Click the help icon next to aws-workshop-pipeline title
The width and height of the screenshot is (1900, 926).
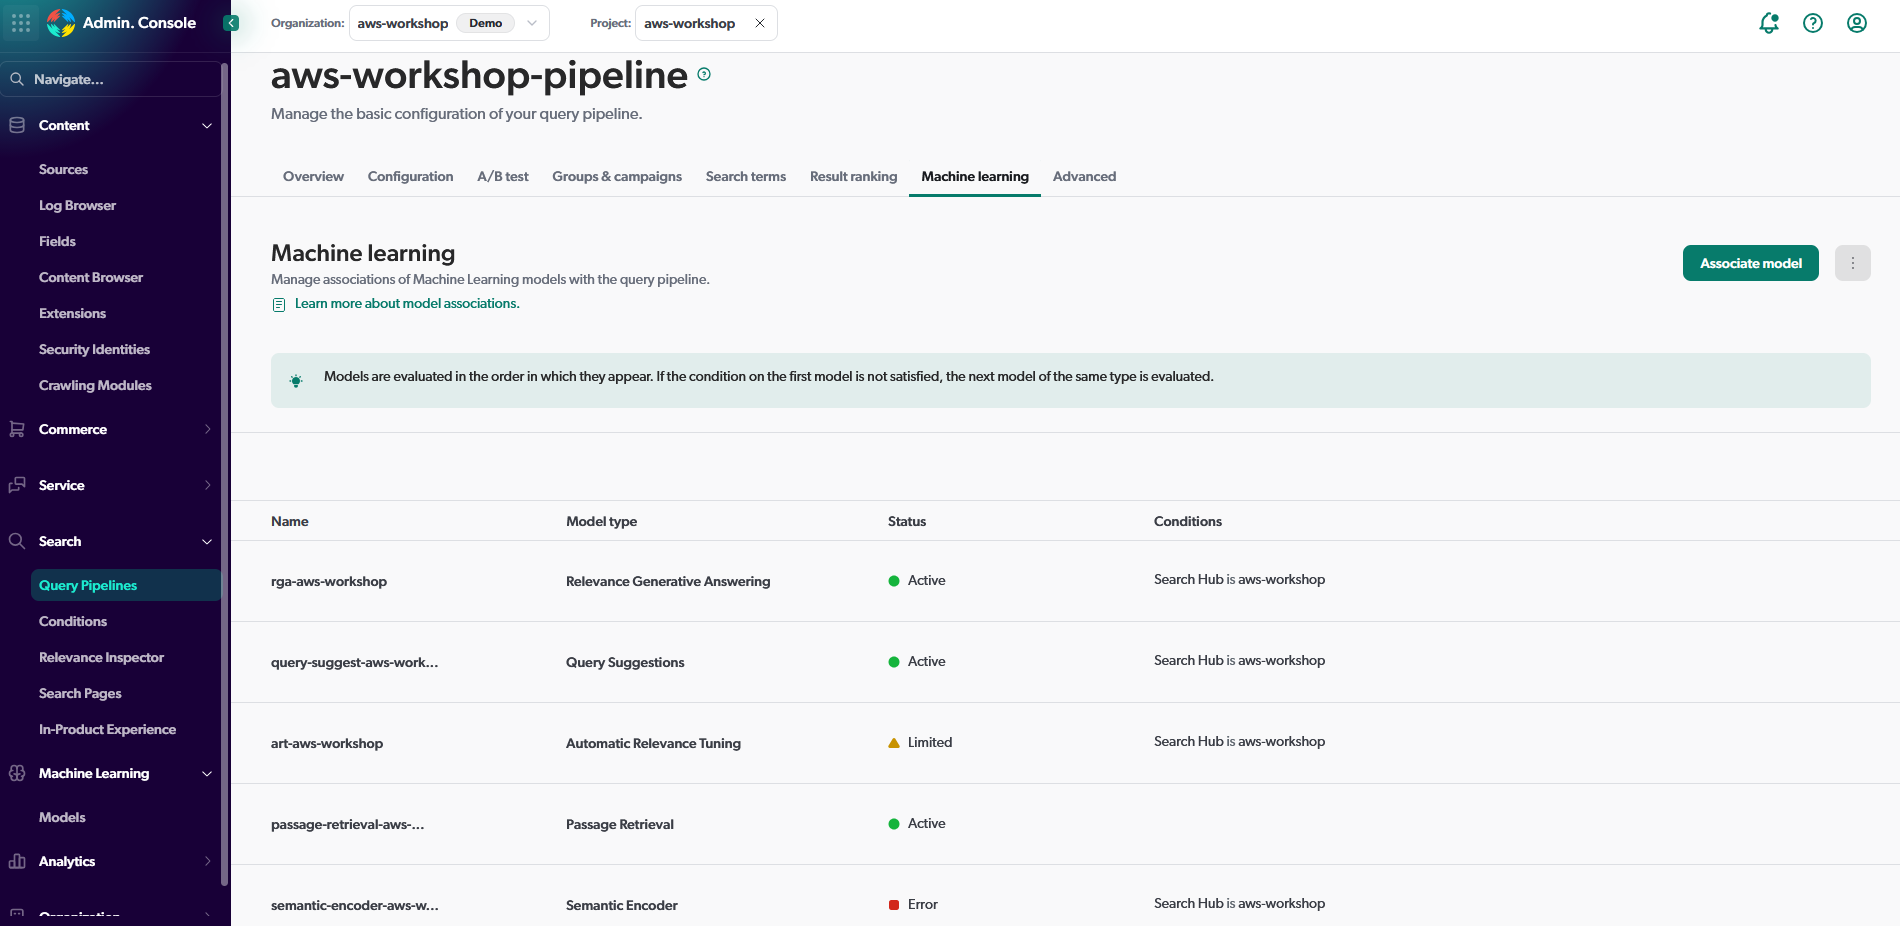click(704, 73)
